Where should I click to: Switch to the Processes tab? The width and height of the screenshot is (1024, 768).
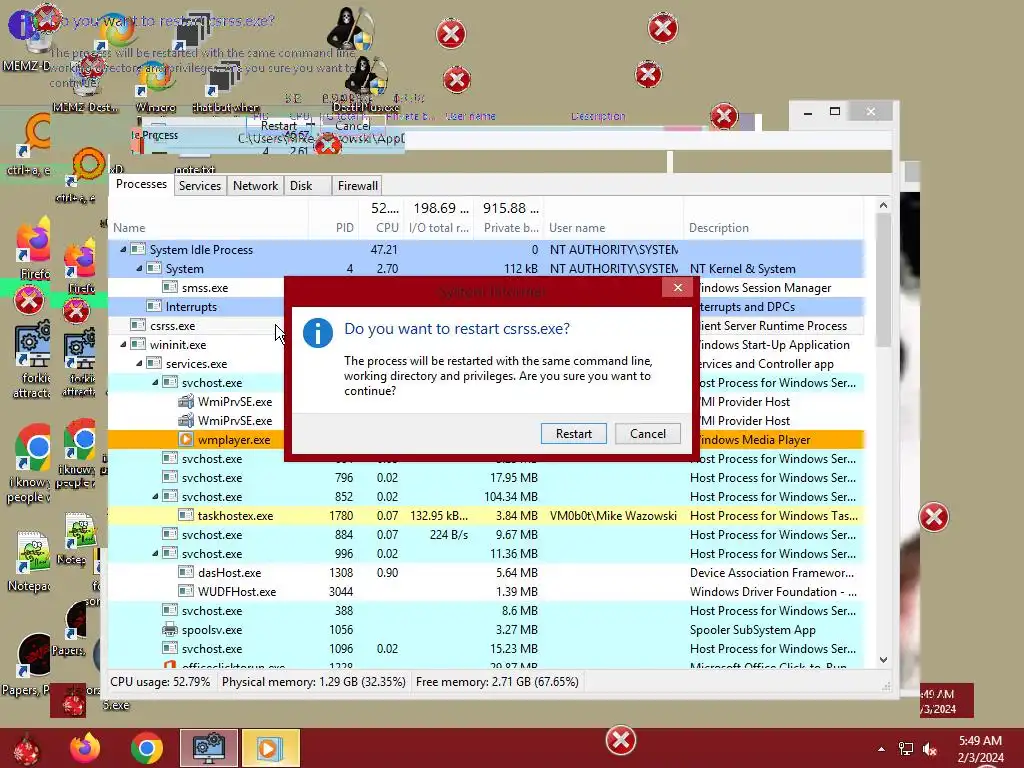141,184
